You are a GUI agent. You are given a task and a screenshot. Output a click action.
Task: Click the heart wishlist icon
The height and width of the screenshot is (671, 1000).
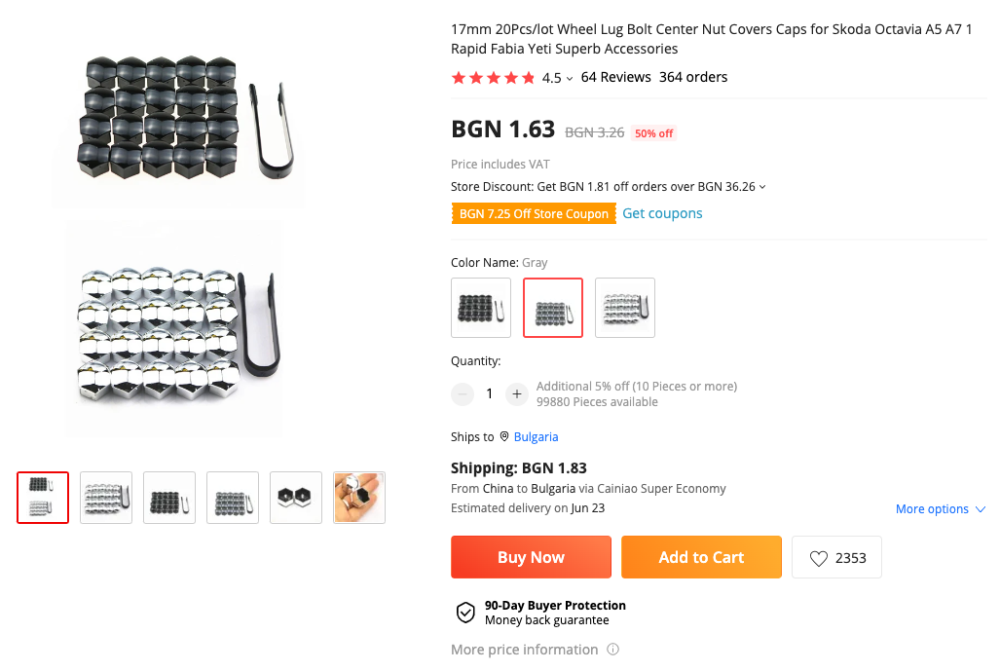coord(818,559)
